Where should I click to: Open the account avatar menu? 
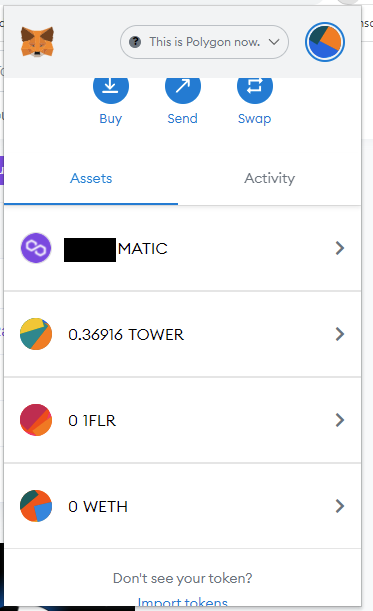tap(325, 42)
